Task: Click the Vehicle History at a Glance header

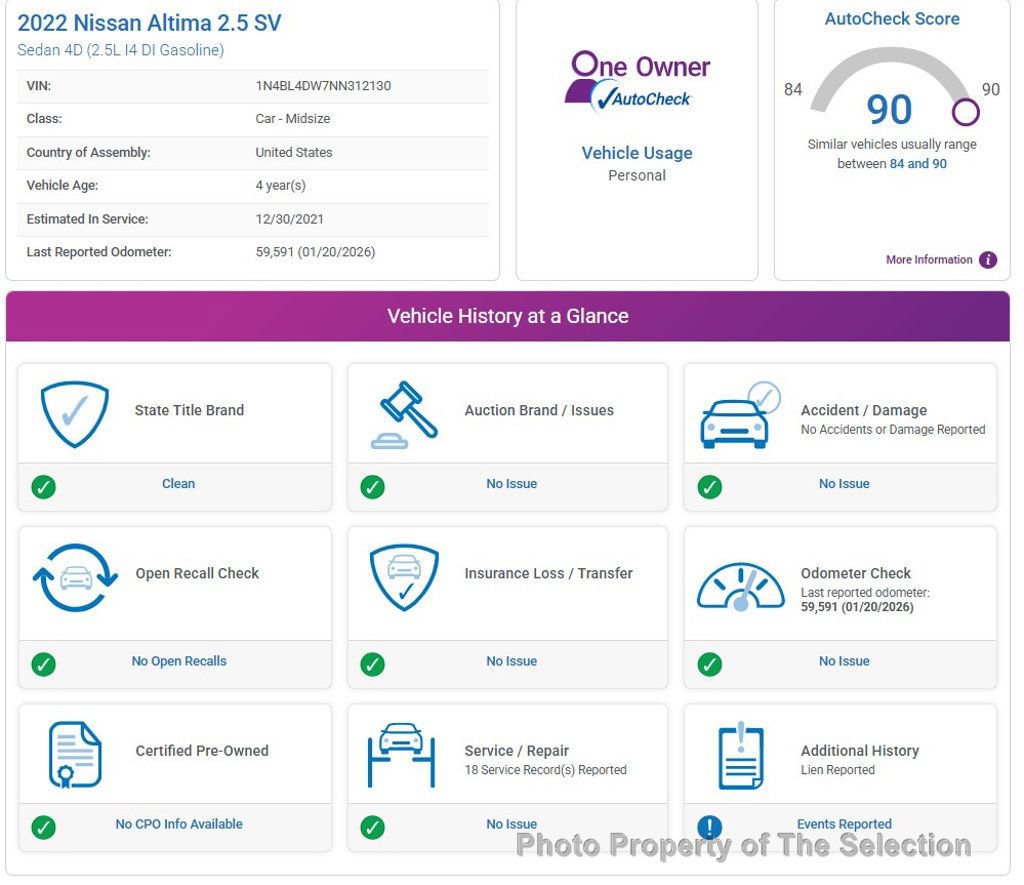Action: 508,316
